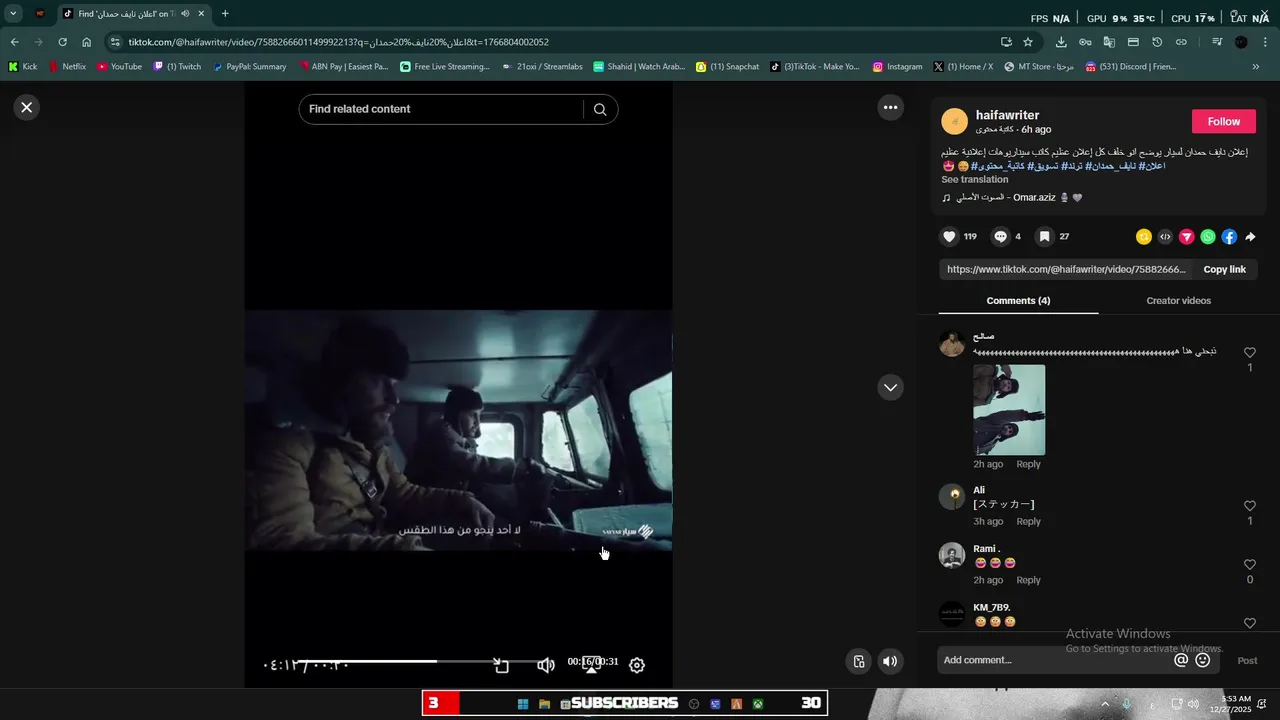Save video with bookmark icon
Image resolution: width=1280 pixels, height=720 pixels.
tap(1044, 237)
